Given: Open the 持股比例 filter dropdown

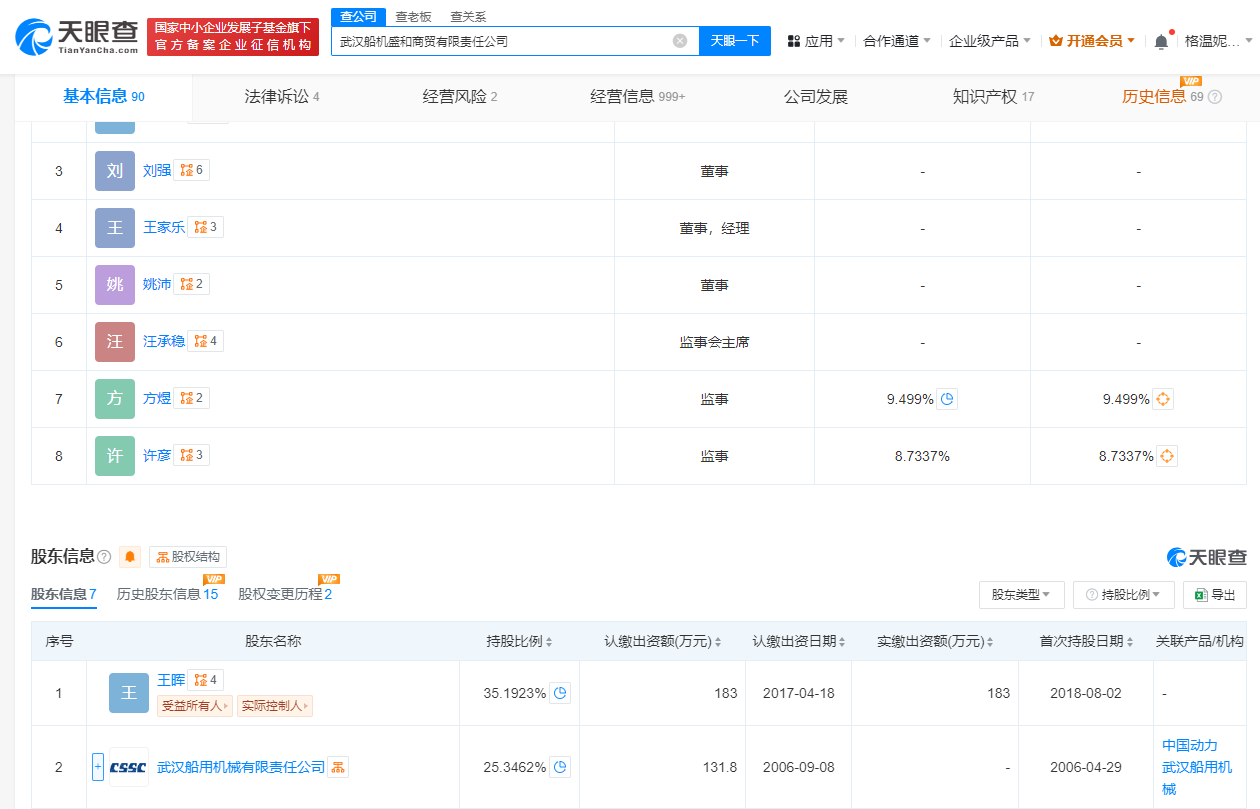Looking at the screenshot, I should (x=1124, y=595).
